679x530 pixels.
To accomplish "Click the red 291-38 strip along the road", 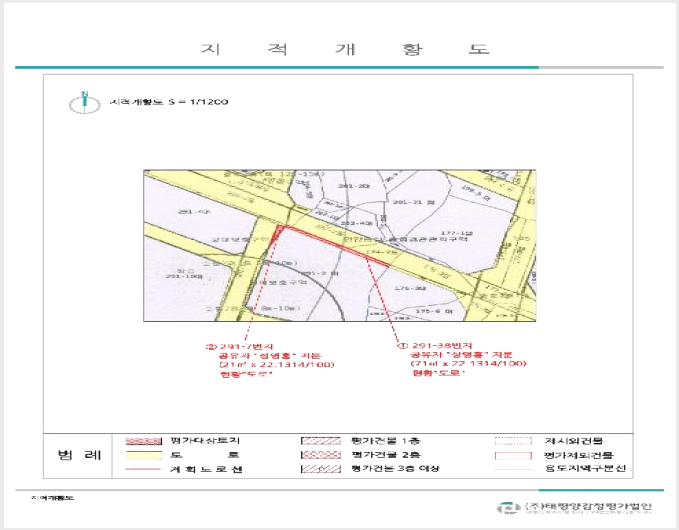I will (336, 245).
